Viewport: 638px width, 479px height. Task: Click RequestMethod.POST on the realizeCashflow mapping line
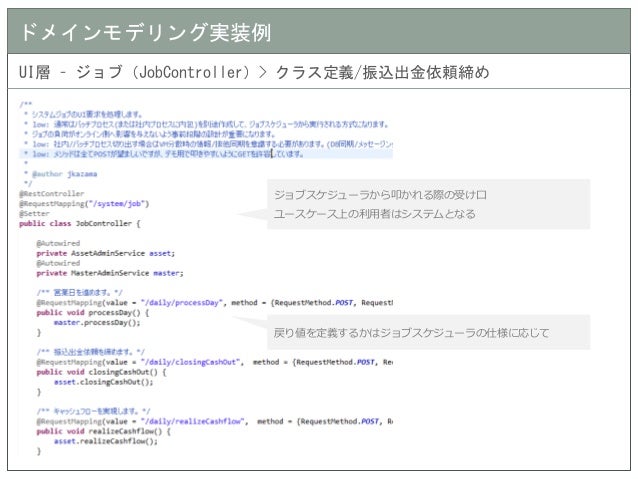(340, 422)
